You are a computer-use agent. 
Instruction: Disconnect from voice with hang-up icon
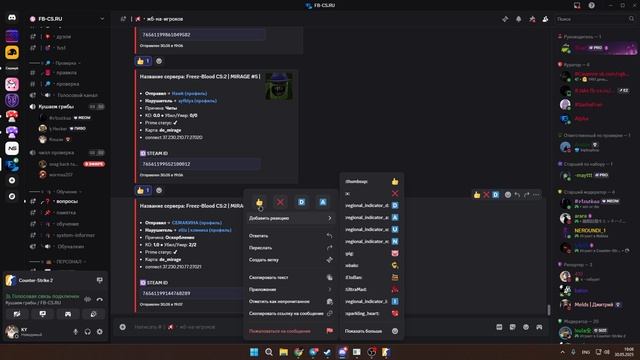pyautogui.click(x=100, y=299)
